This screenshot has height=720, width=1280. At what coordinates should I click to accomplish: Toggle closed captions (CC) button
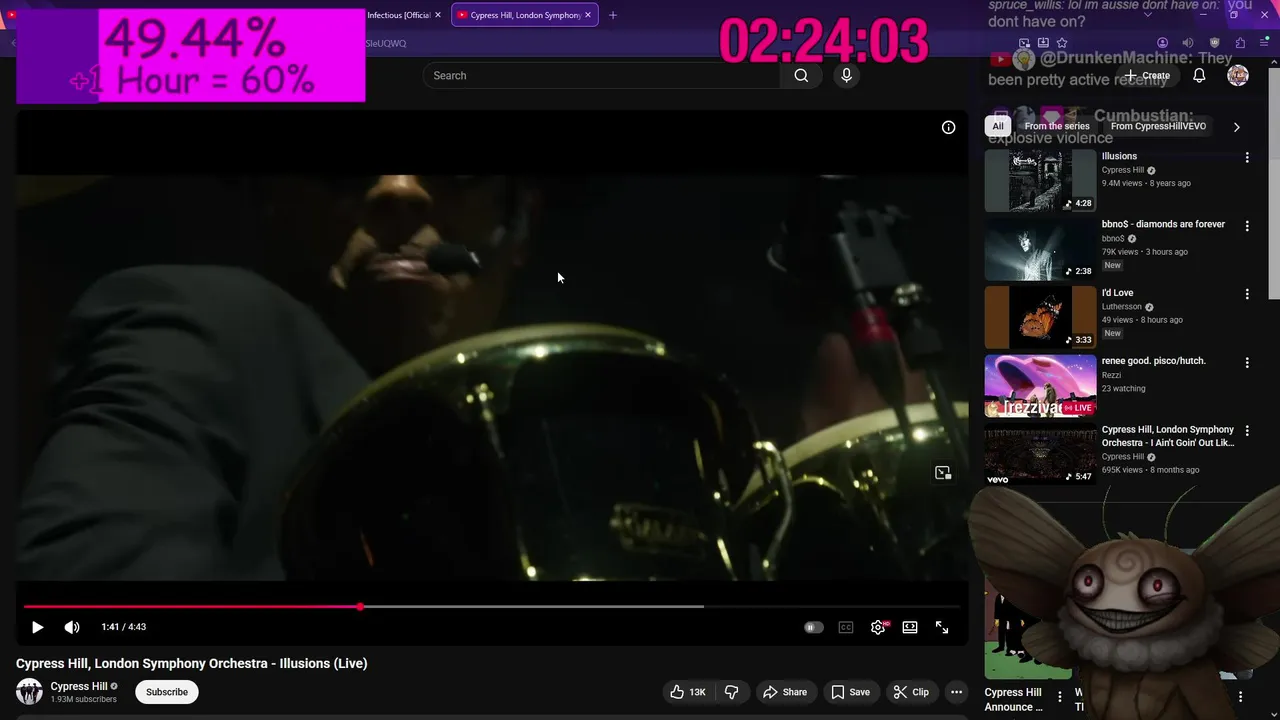pos(846,627)
